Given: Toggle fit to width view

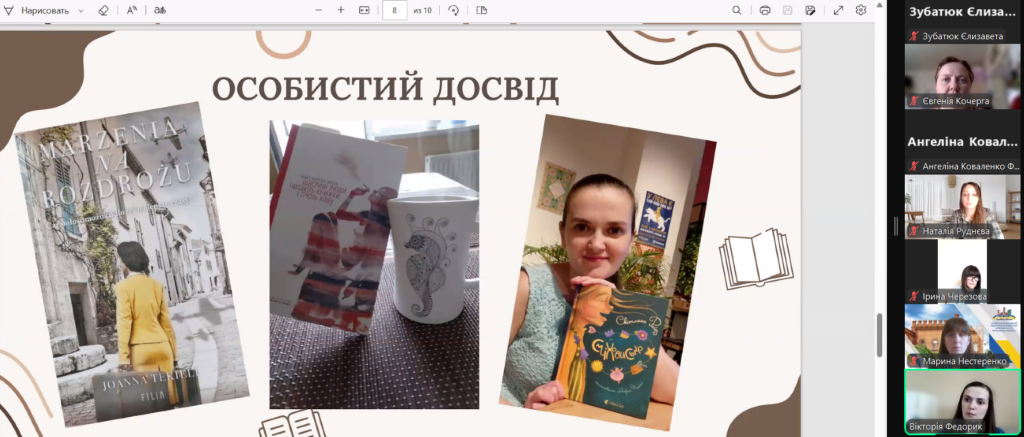Looking at the screenshot, I should tap(364, 10).
